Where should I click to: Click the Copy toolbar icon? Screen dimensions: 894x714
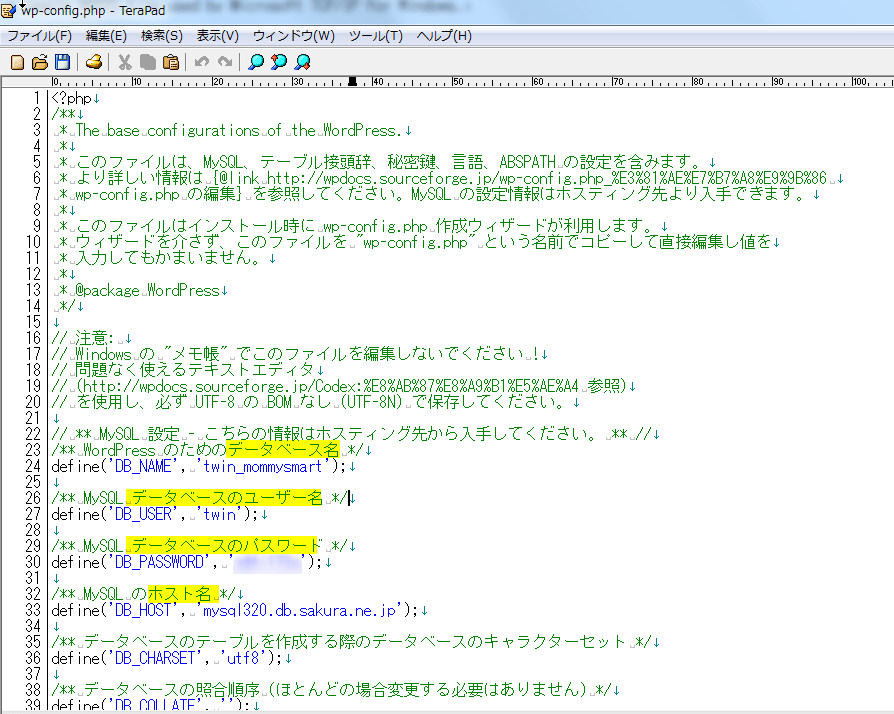(148, 62)
